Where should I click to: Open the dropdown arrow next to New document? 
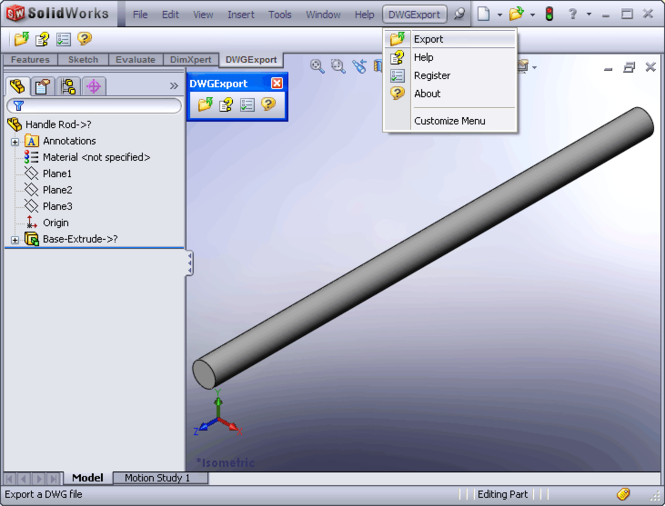[500, 15]
